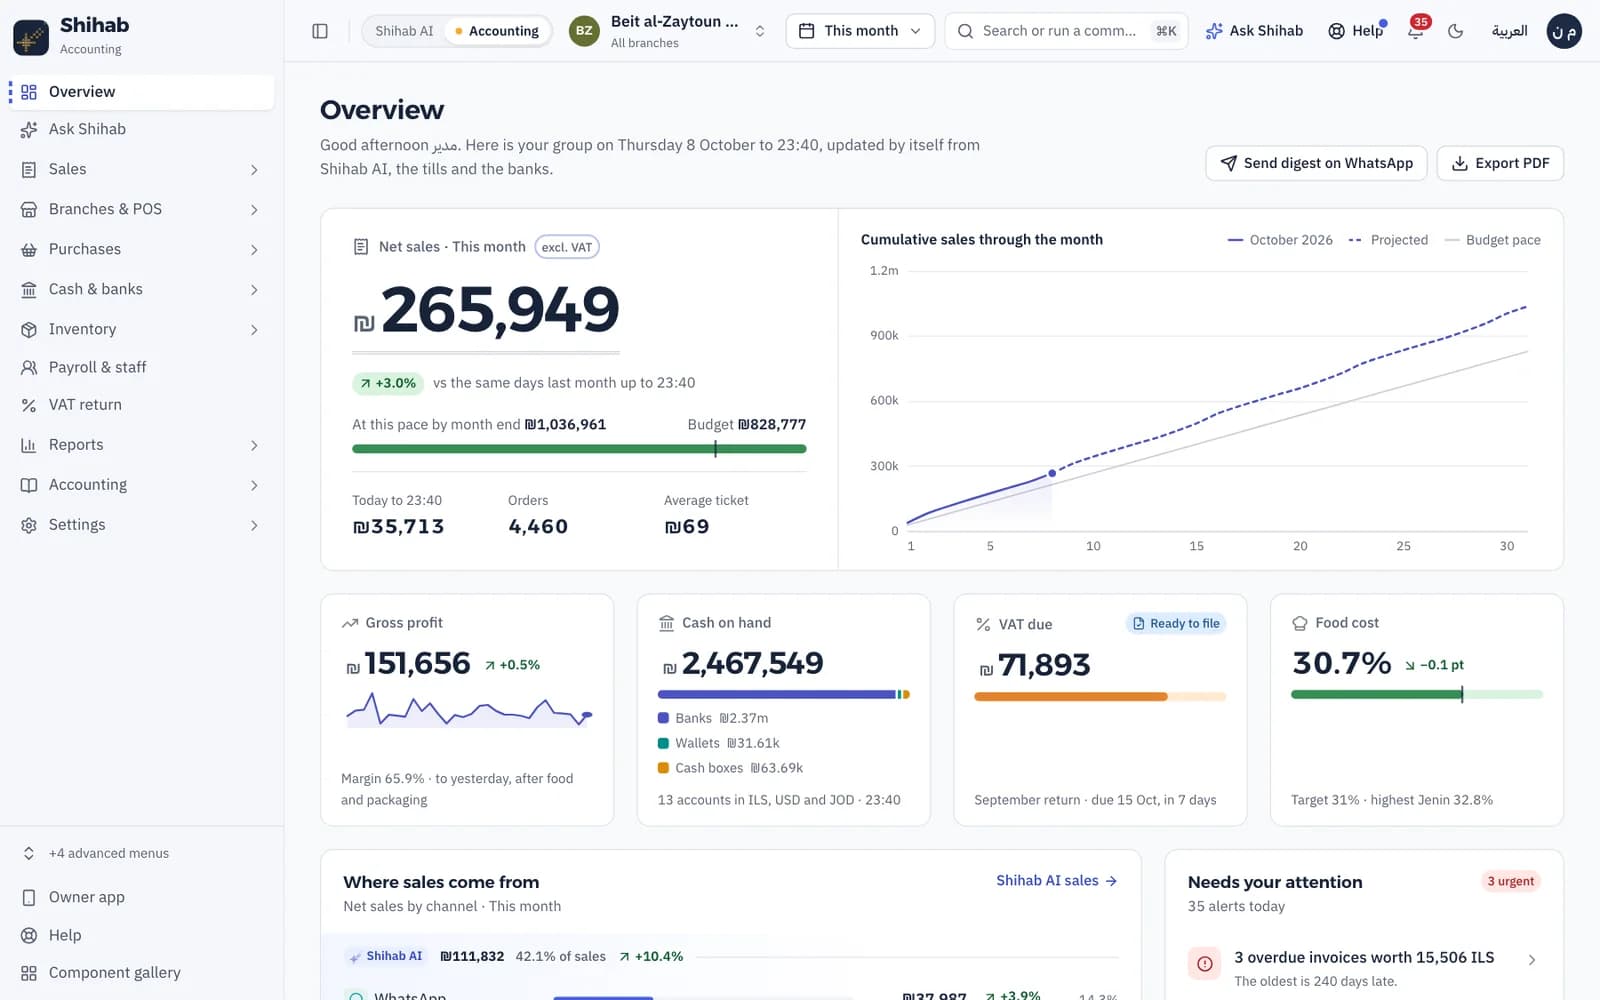Image resolution: width=1600 pixels, height=1000 pixels.
Task: Open Ask Shihab in the sidebar
Action: (x=140, y=129)
